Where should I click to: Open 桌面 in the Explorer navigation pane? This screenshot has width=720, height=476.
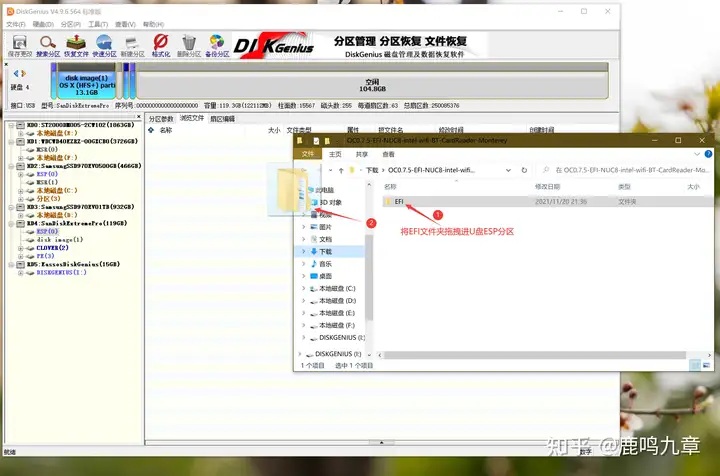(x=326, y=276)
